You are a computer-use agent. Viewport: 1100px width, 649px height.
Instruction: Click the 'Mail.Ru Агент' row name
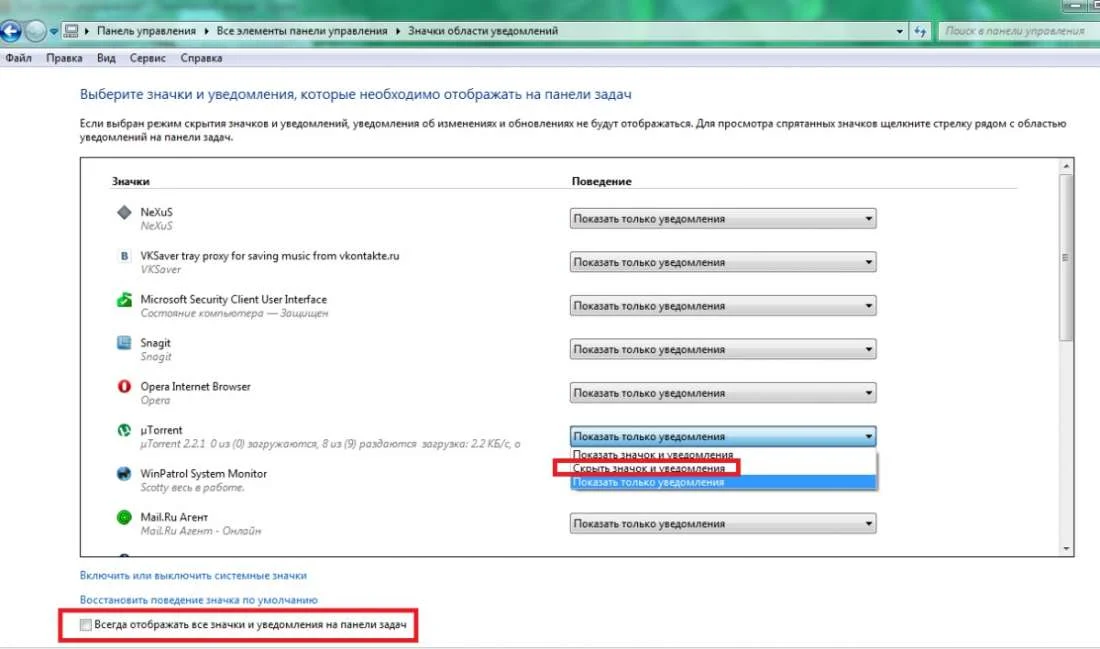pyautogui.click(x=174, y=517)
